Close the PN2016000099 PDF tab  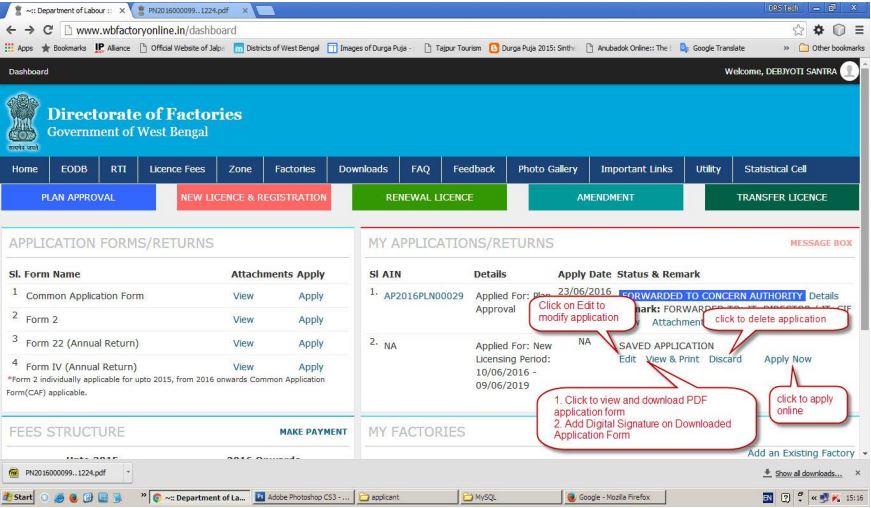pos(246,11)
